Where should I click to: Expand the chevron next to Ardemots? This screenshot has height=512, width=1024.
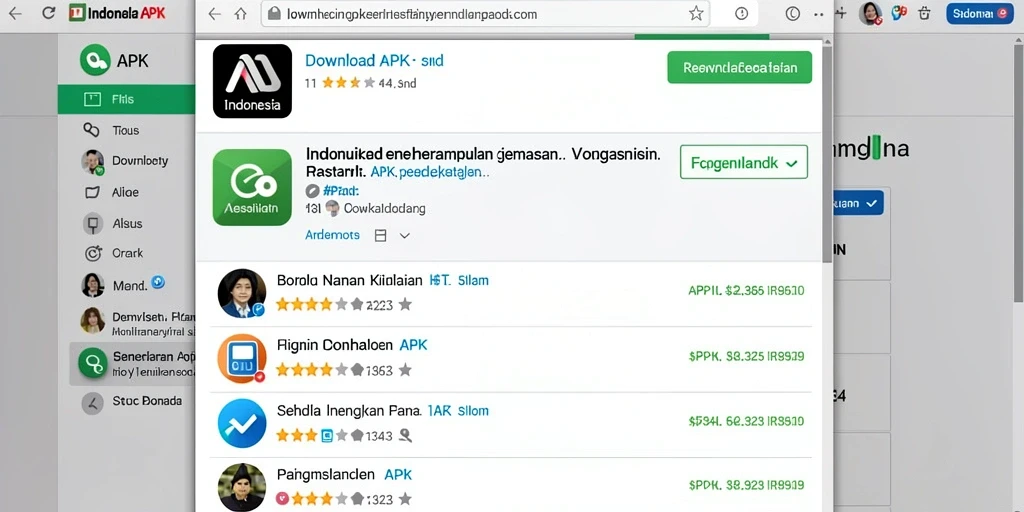pos(404,236)
